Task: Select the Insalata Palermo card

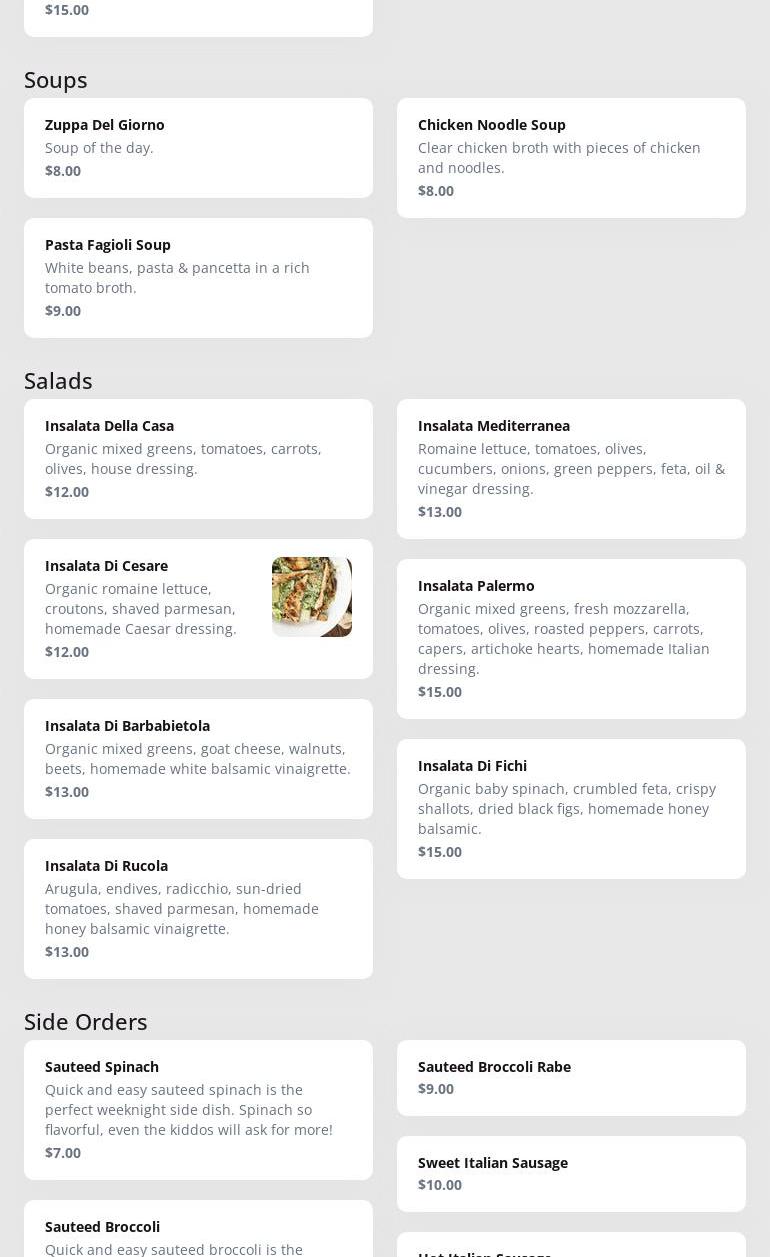Action: coord(571,639)
